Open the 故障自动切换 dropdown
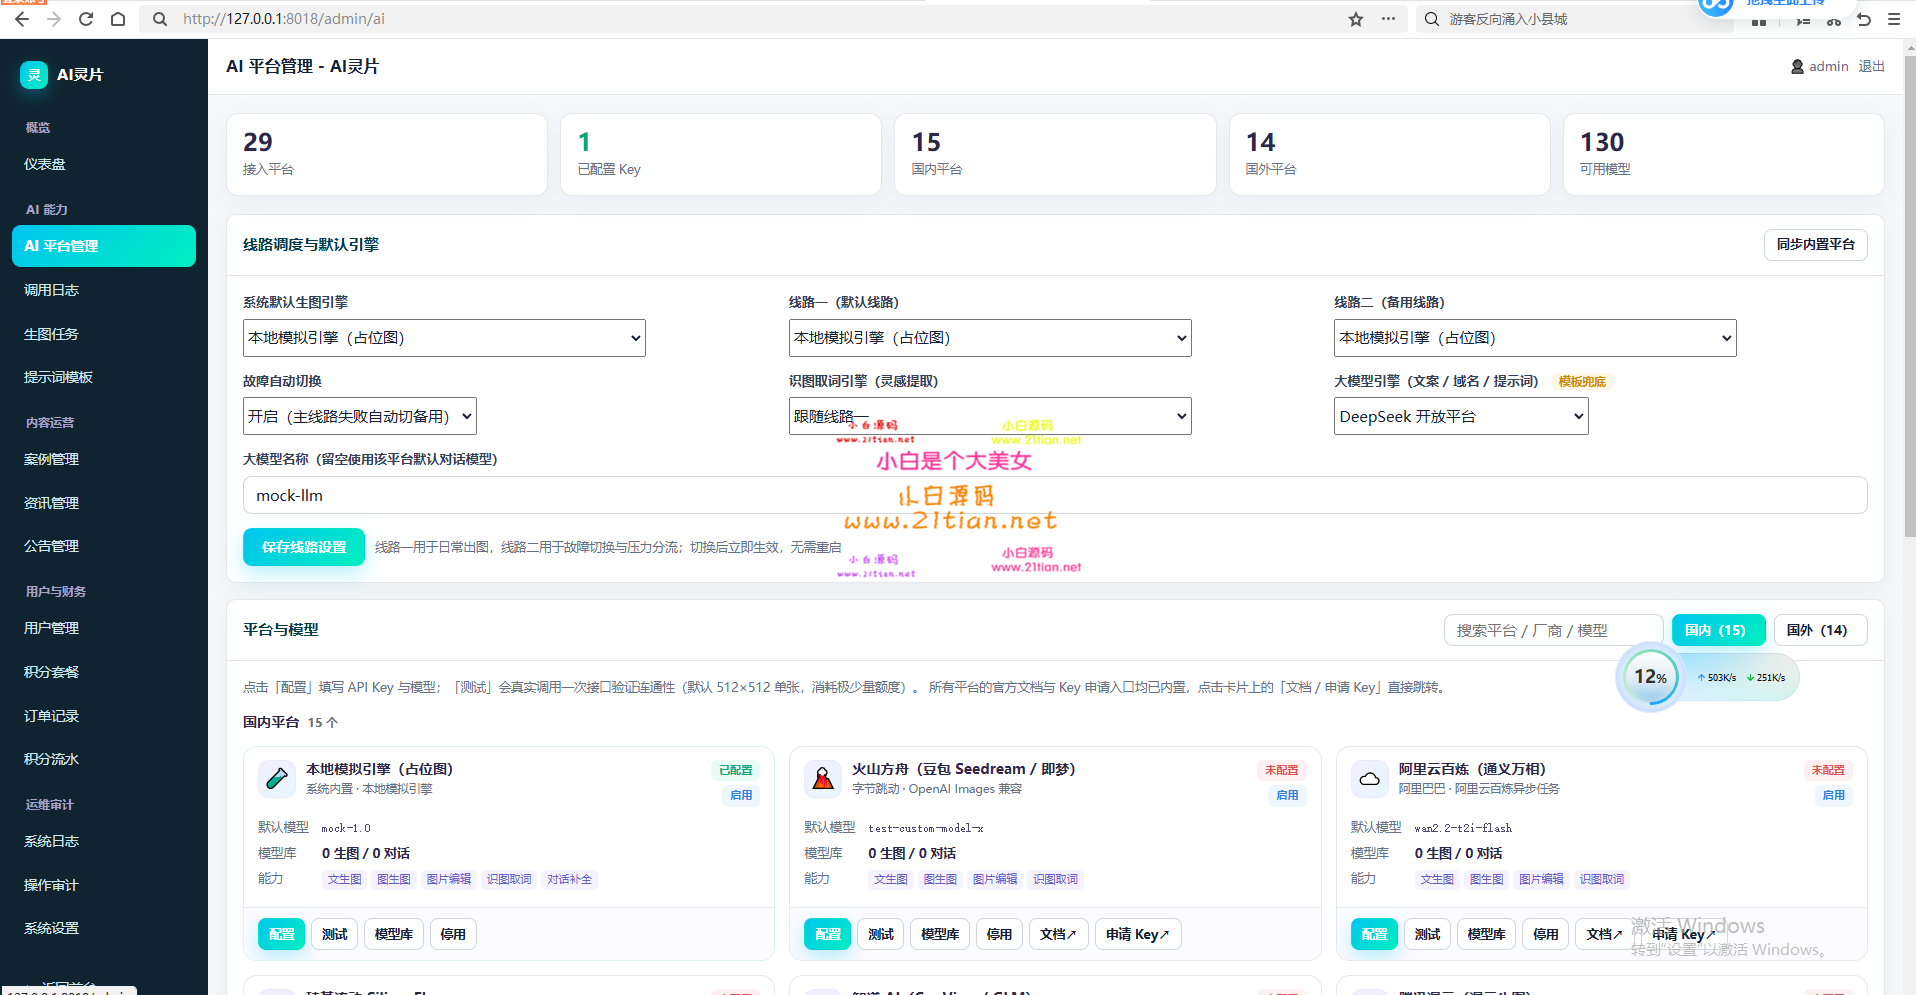The image size is (1916, 995). pos(360,416)
